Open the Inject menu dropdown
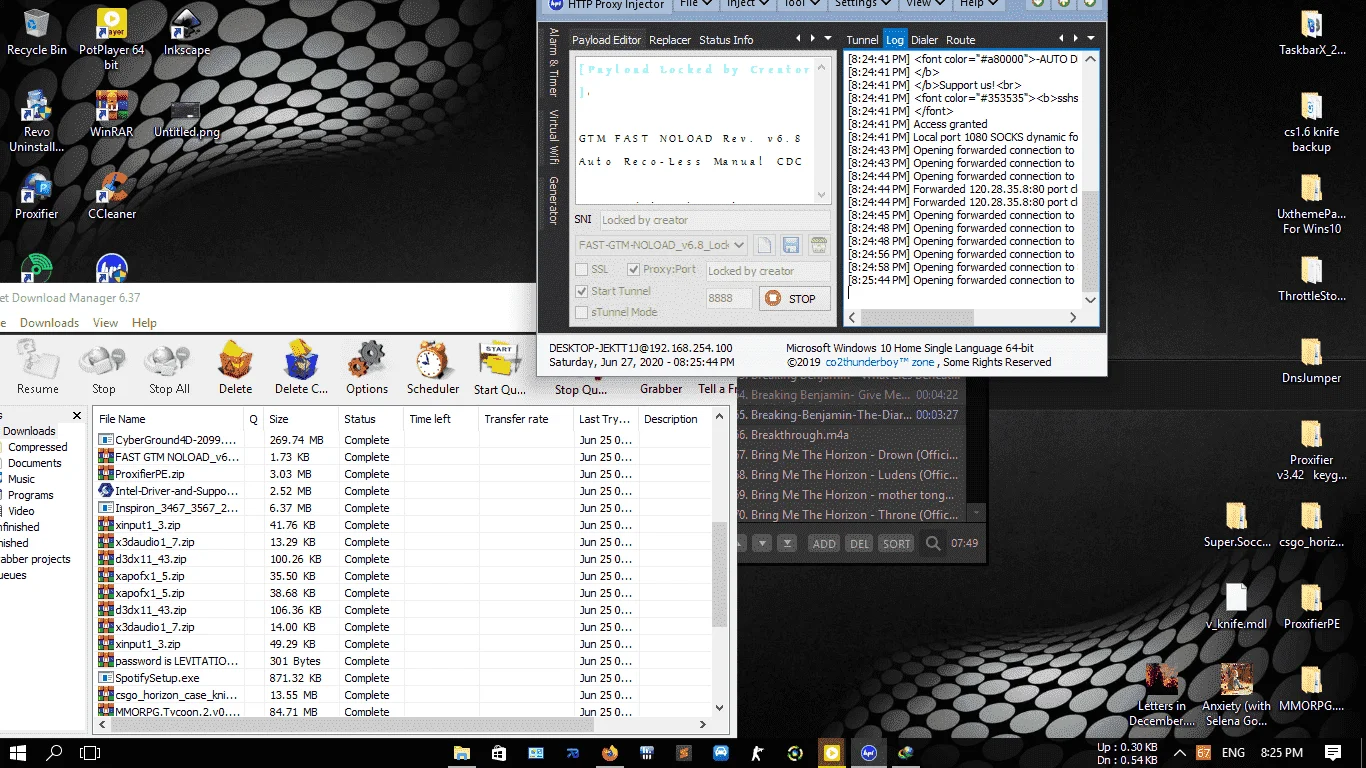1366x768 pixels. pyautogui.click(x=749, y=4)
